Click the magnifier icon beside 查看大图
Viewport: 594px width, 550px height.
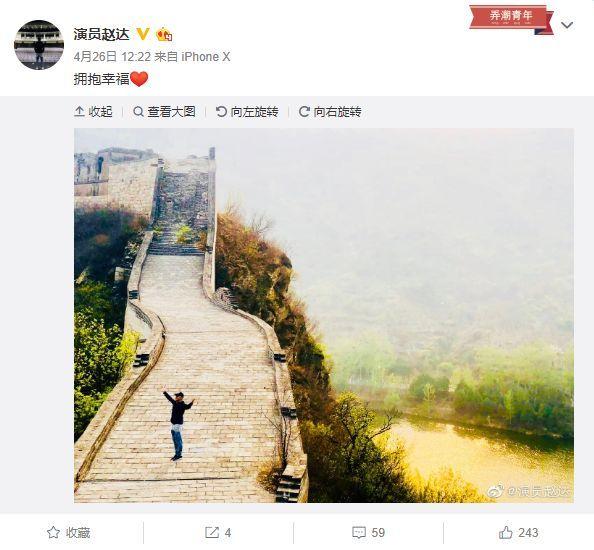click(x=138, y=112)
